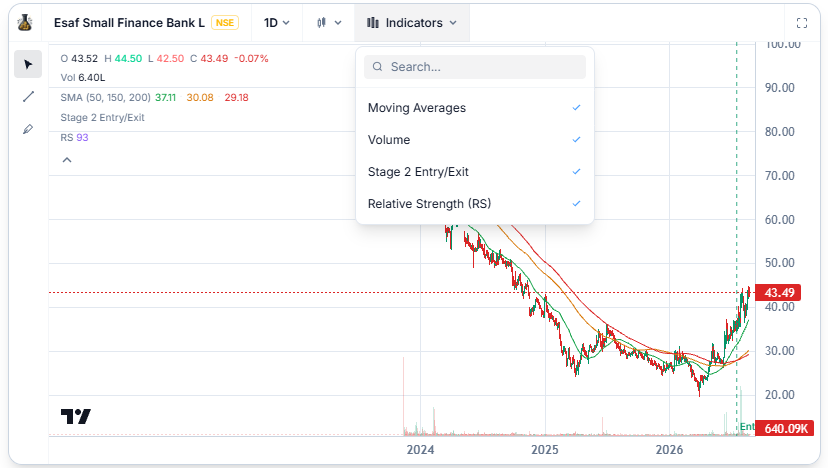Click the NSE exchange badge
The width and height of the screenshot is (828, 468).
click(x=224, y=23)
